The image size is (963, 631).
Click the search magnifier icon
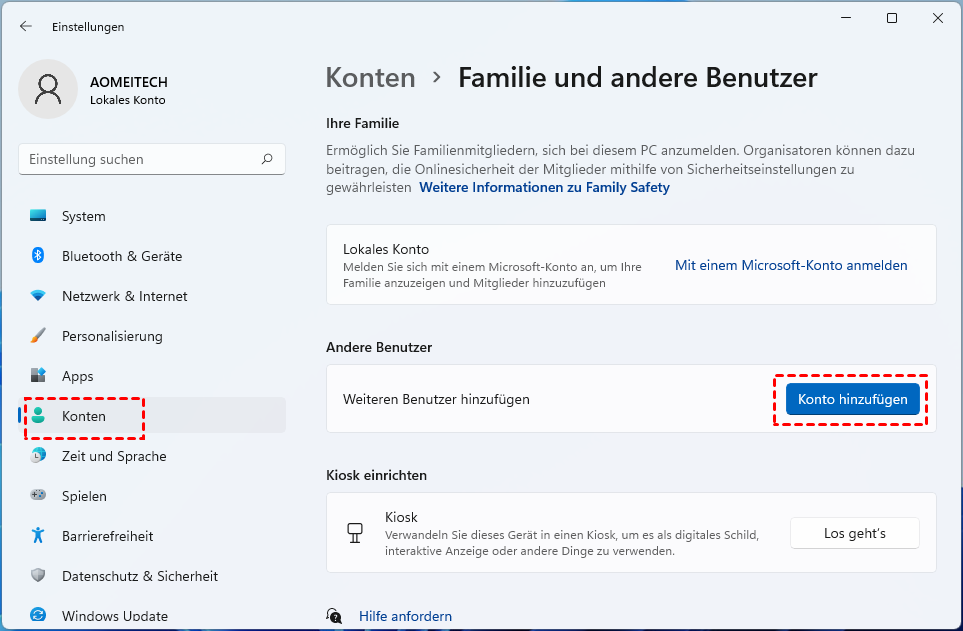(x=267, y=159)
